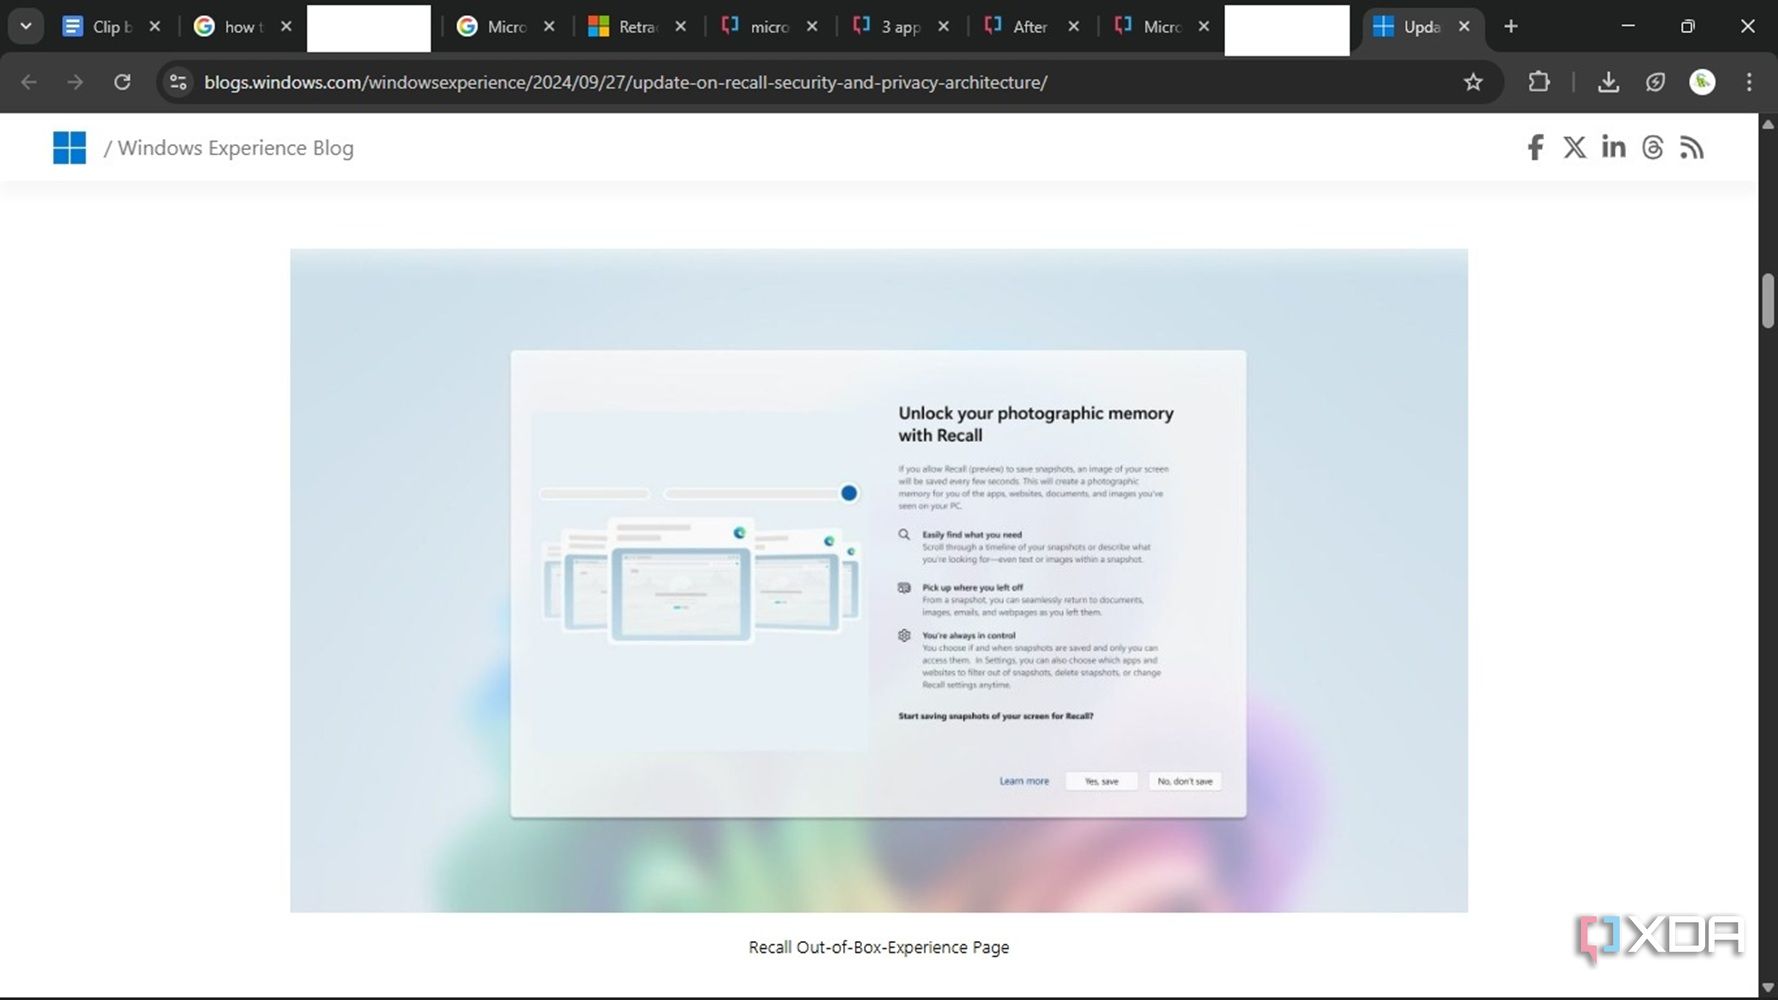Close the 'Clip b' tab
Viewport: 1778px width, 1000px height.
[x=155, y=27]
